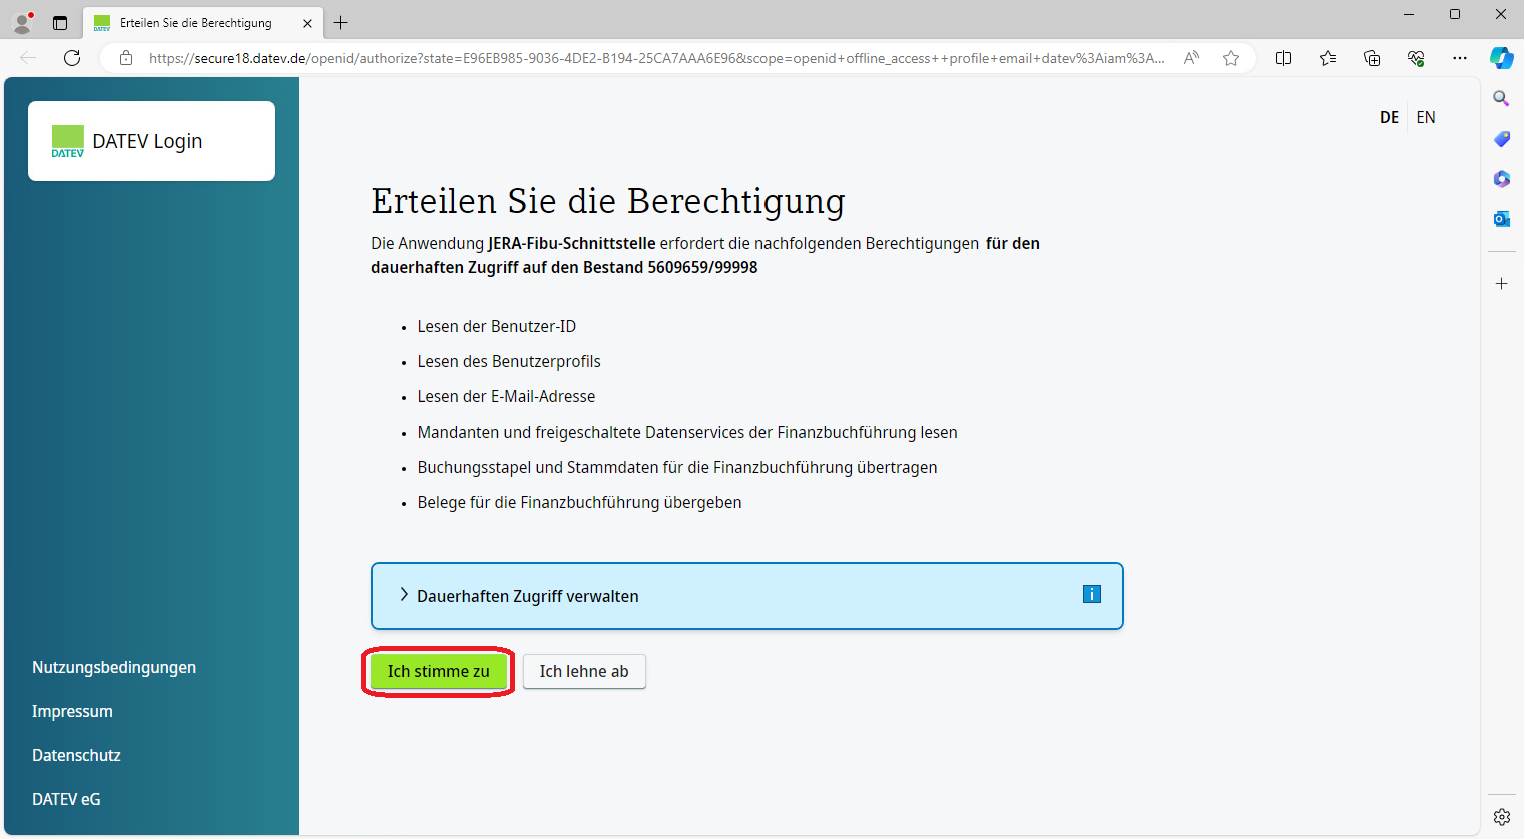Open Nutzungsbedingungen link

(114, 667)
